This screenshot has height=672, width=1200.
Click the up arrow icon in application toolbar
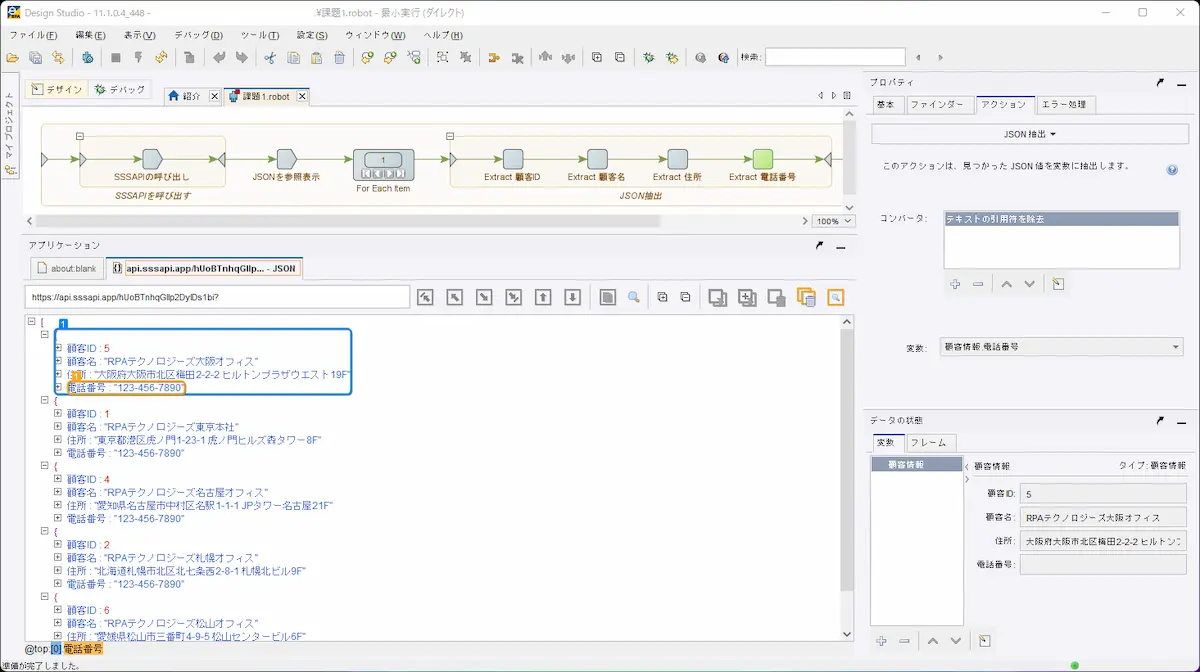pos(543,297)
